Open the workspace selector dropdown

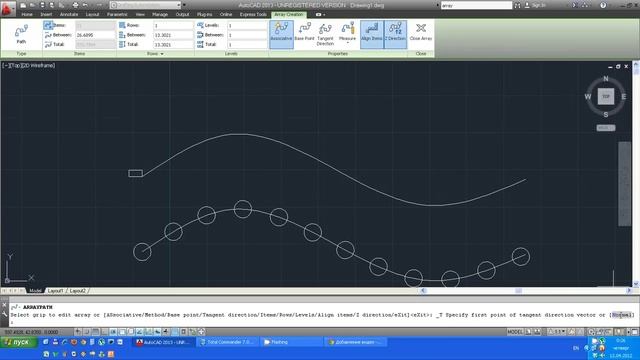(145, 5)
